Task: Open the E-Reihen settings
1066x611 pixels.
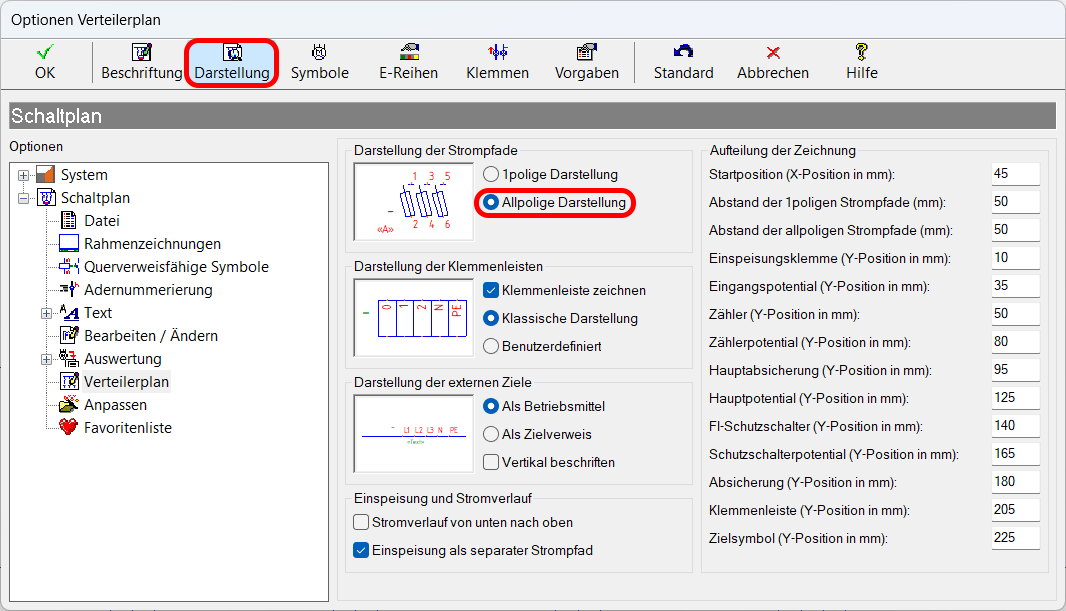Action: click(x=408, y=62)
